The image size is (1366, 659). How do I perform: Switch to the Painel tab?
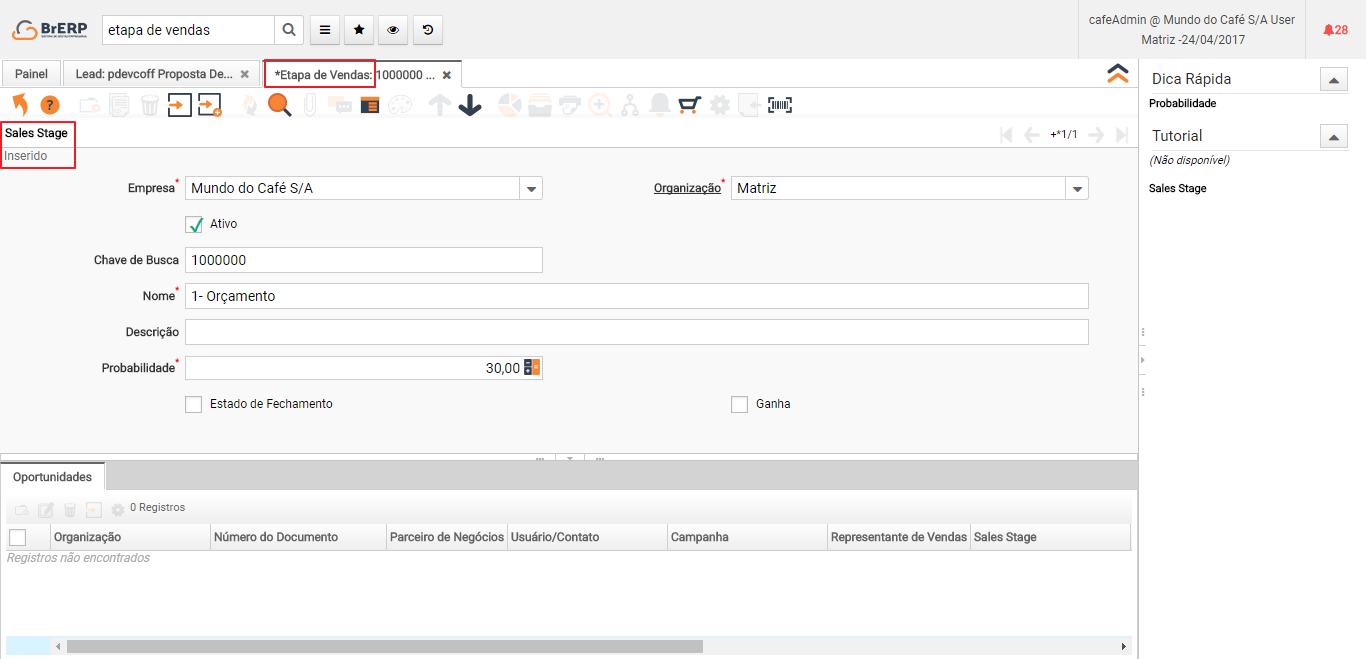click(31, 74)
